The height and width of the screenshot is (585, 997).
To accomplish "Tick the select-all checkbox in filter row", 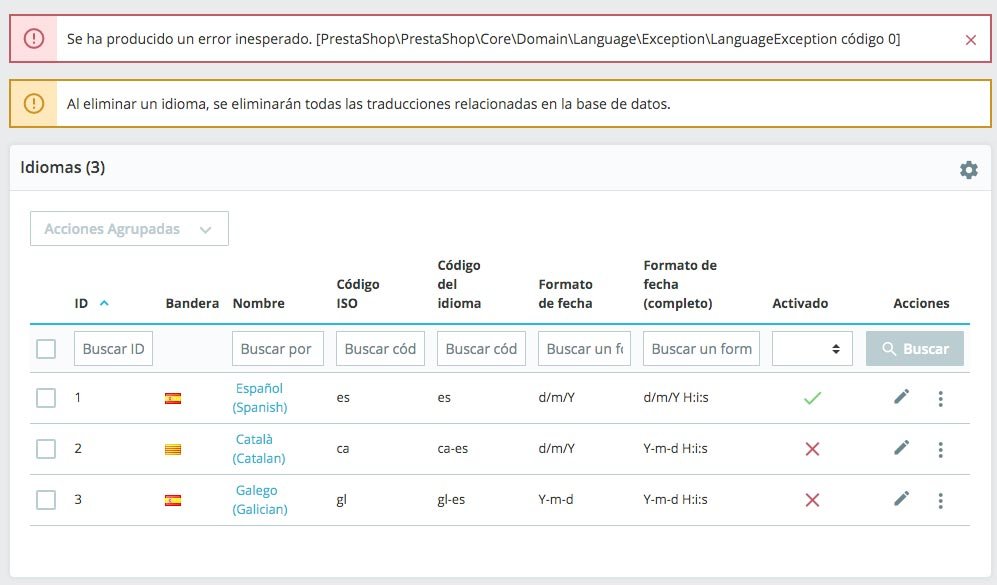I will coord(46,349).
